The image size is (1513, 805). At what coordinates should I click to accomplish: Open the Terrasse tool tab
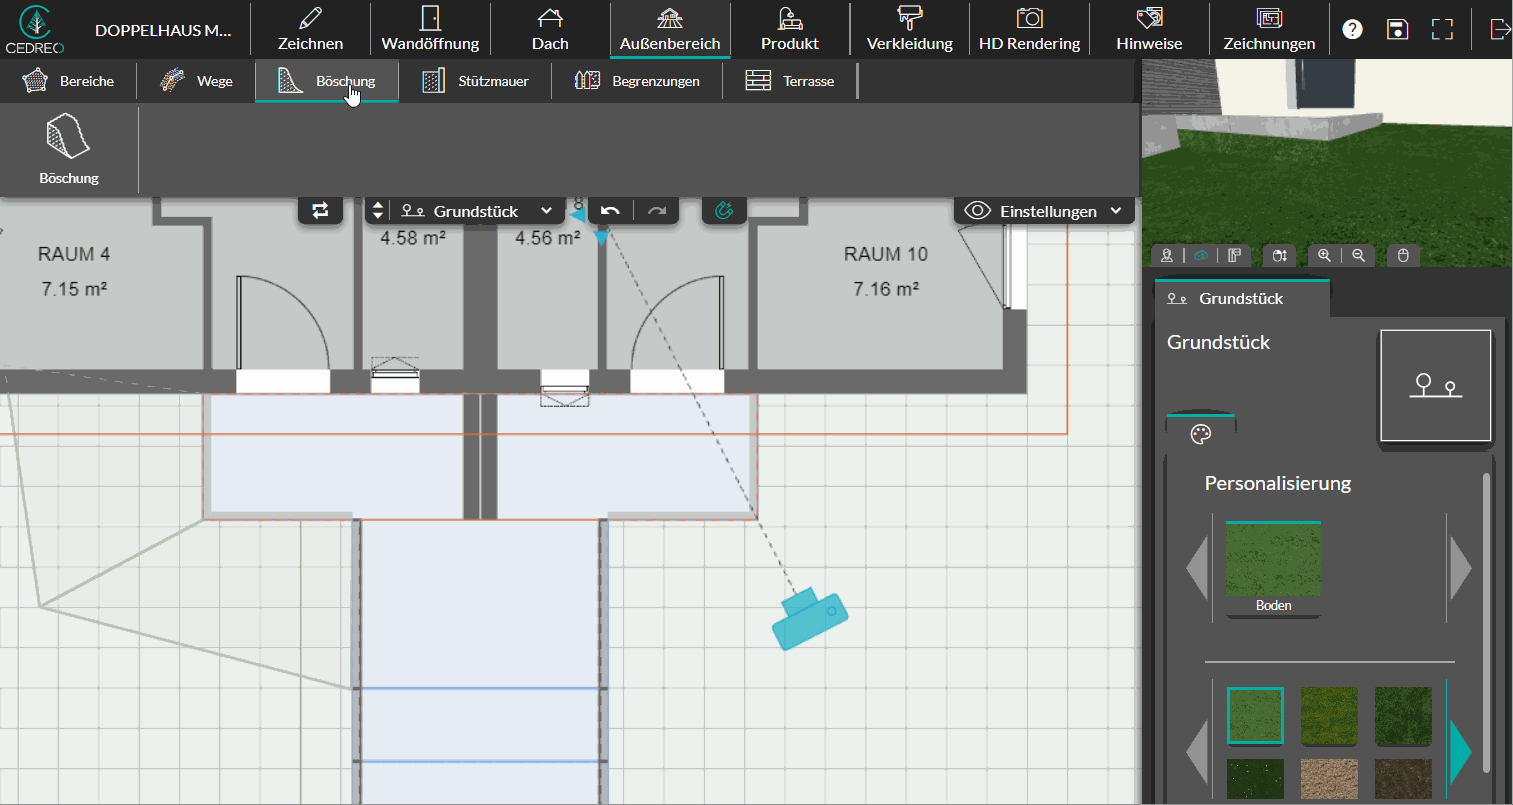pyautogui.click(x=790, y=81)
